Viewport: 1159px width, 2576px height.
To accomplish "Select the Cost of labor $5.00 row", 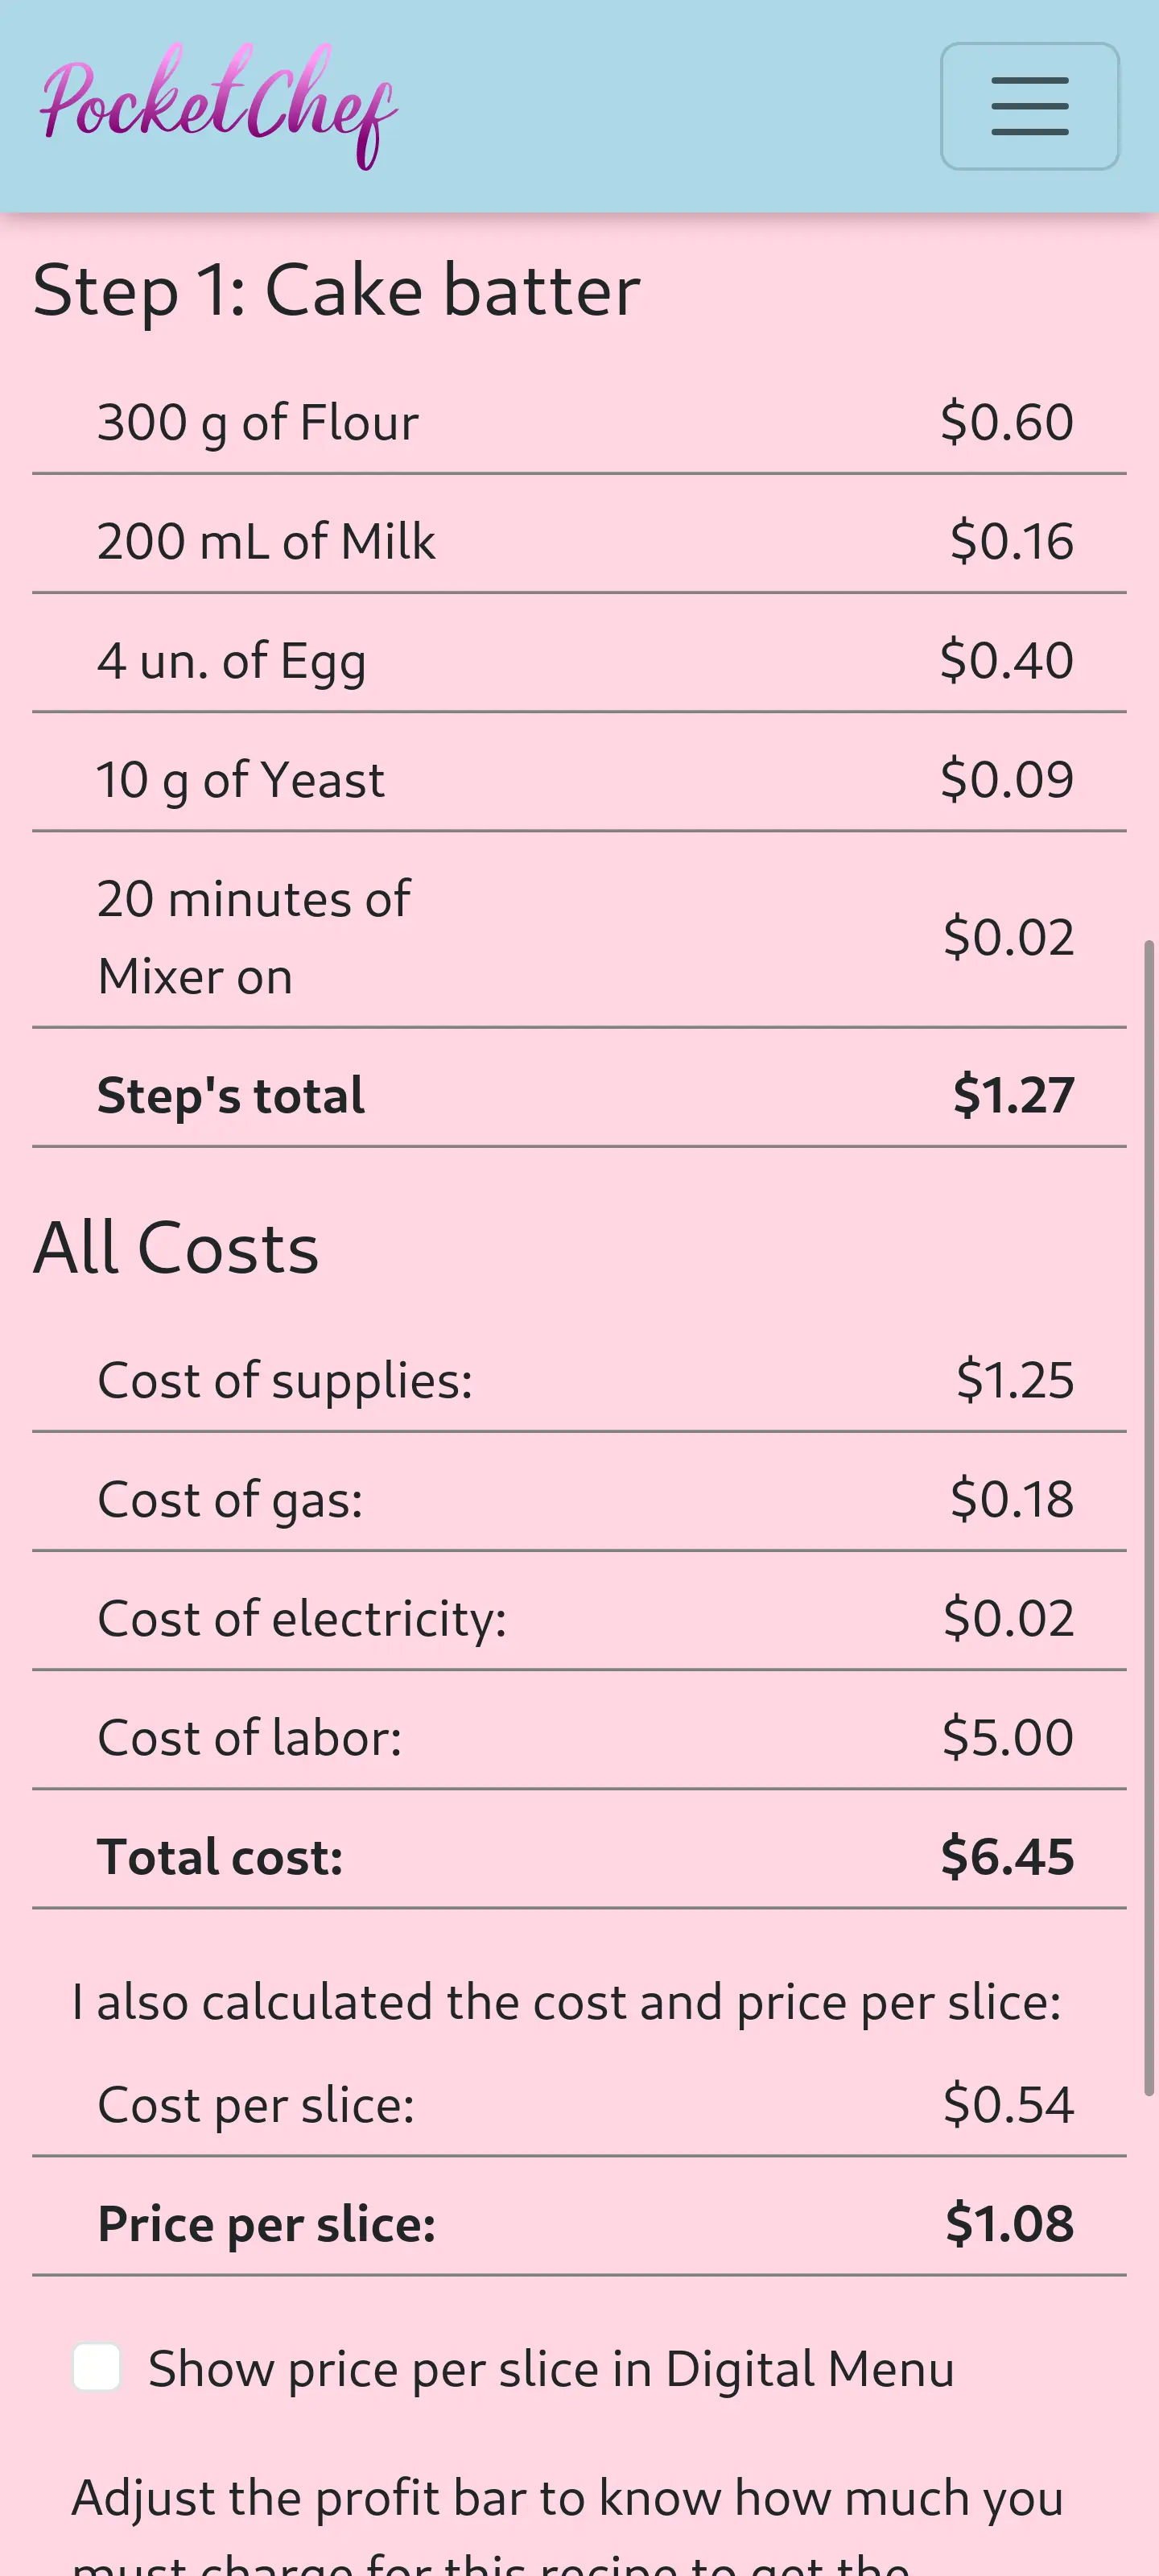I will (579, 1737).
